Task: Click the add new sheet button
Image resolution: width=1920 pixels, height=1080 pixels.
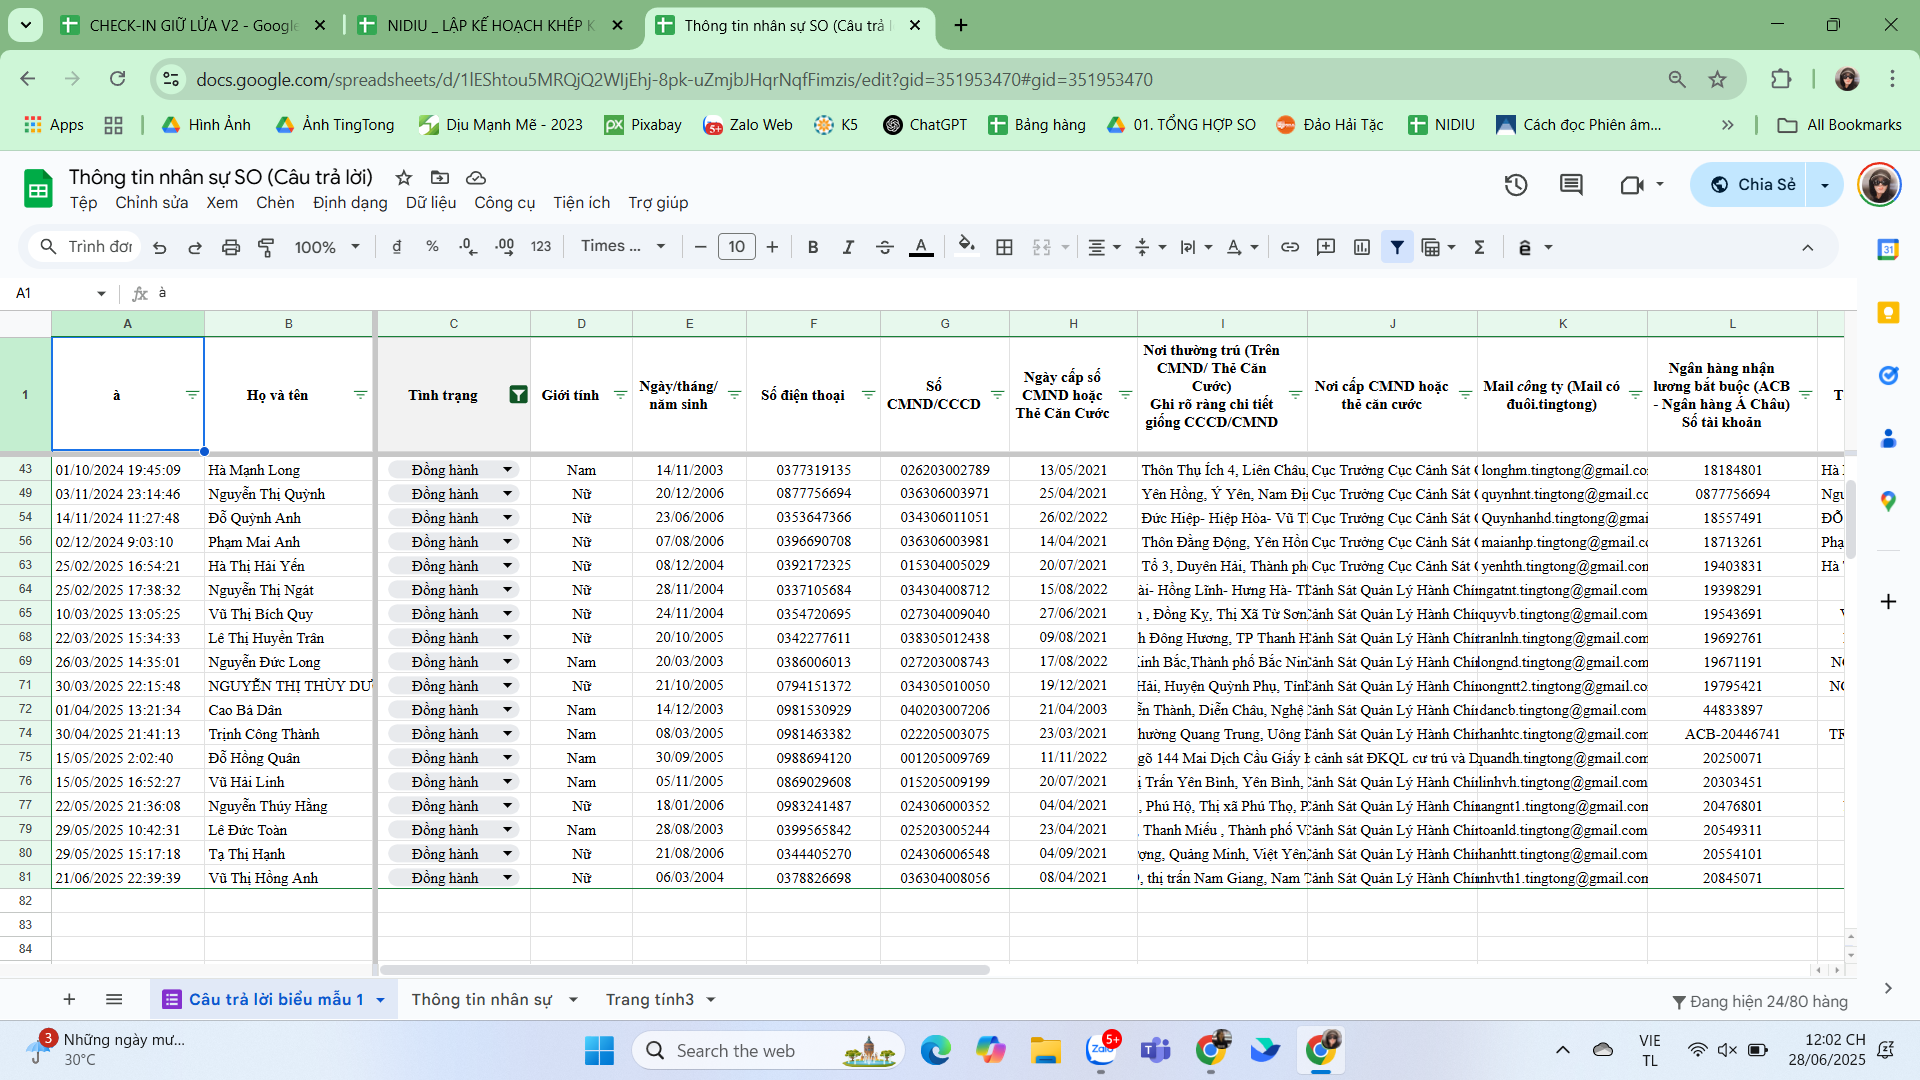Action: pos(69,999)
